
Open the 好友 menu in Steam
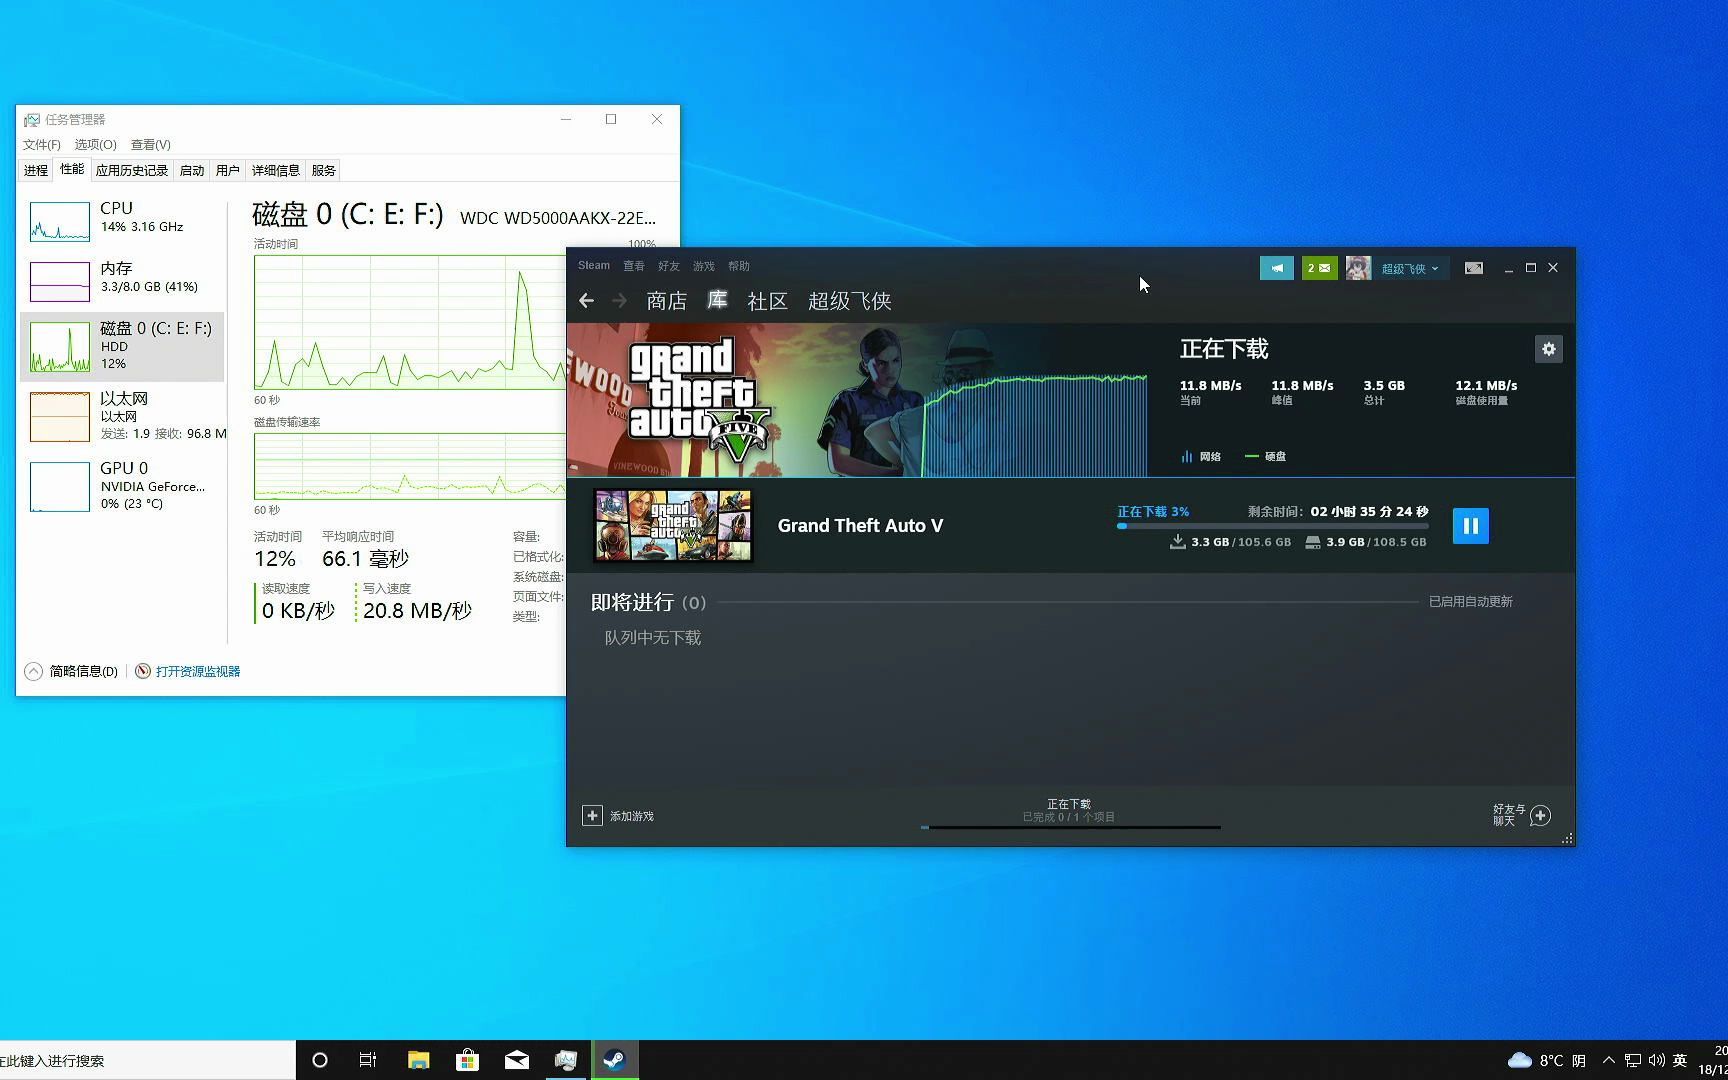click(x=669, y=266)
